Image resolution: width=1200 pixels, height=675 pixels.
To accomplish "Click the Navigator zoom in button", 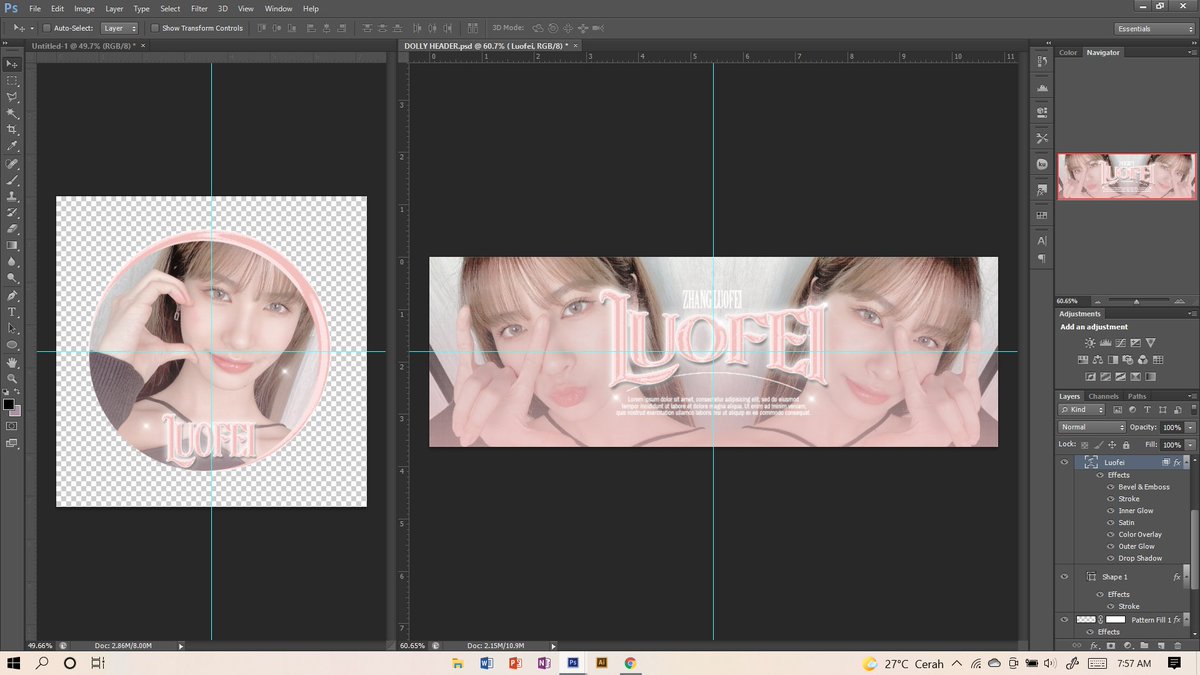I will coord(1179,300).
